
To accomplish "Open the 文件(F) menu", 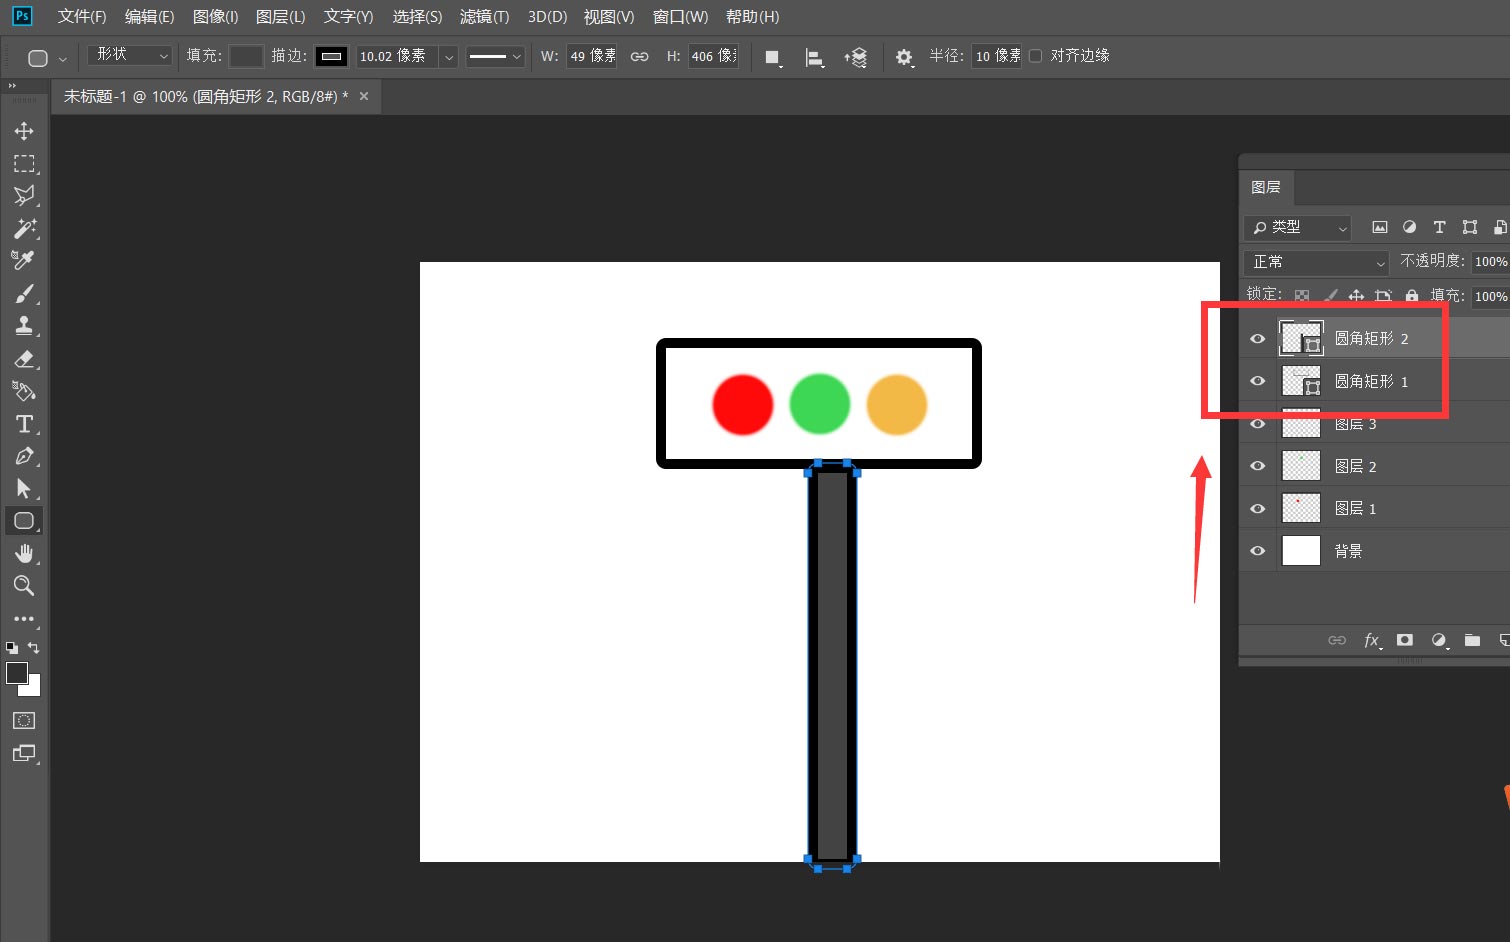I will point(82,17).
